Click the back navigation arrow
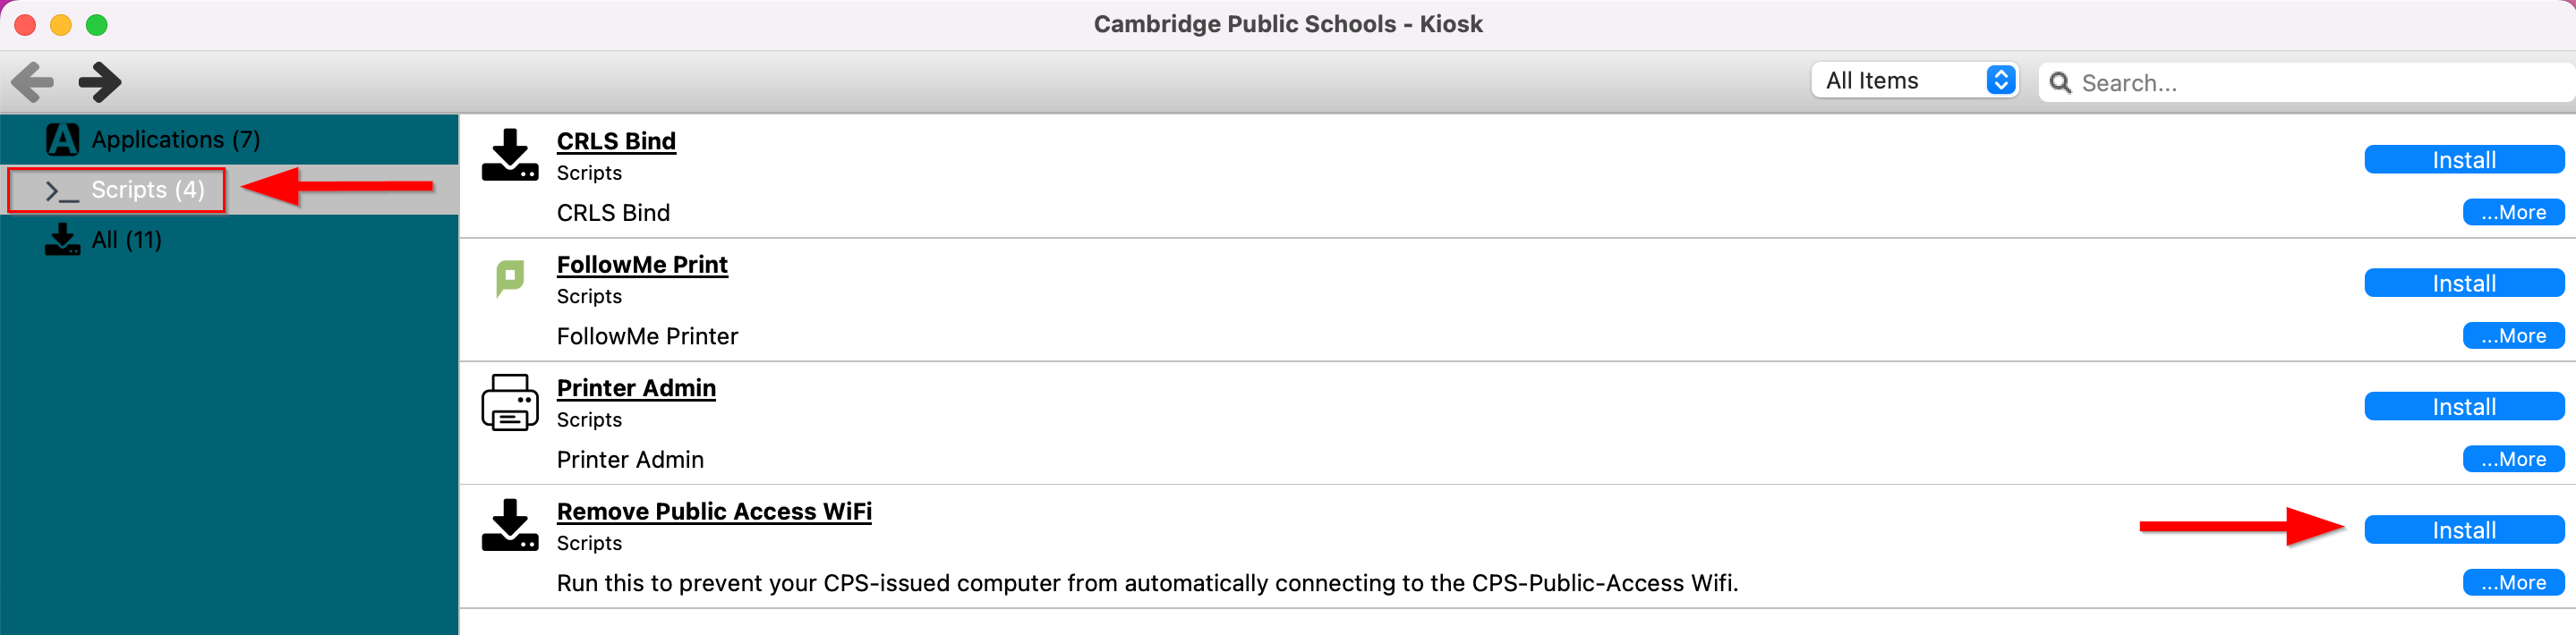 [x=33, y=82]
